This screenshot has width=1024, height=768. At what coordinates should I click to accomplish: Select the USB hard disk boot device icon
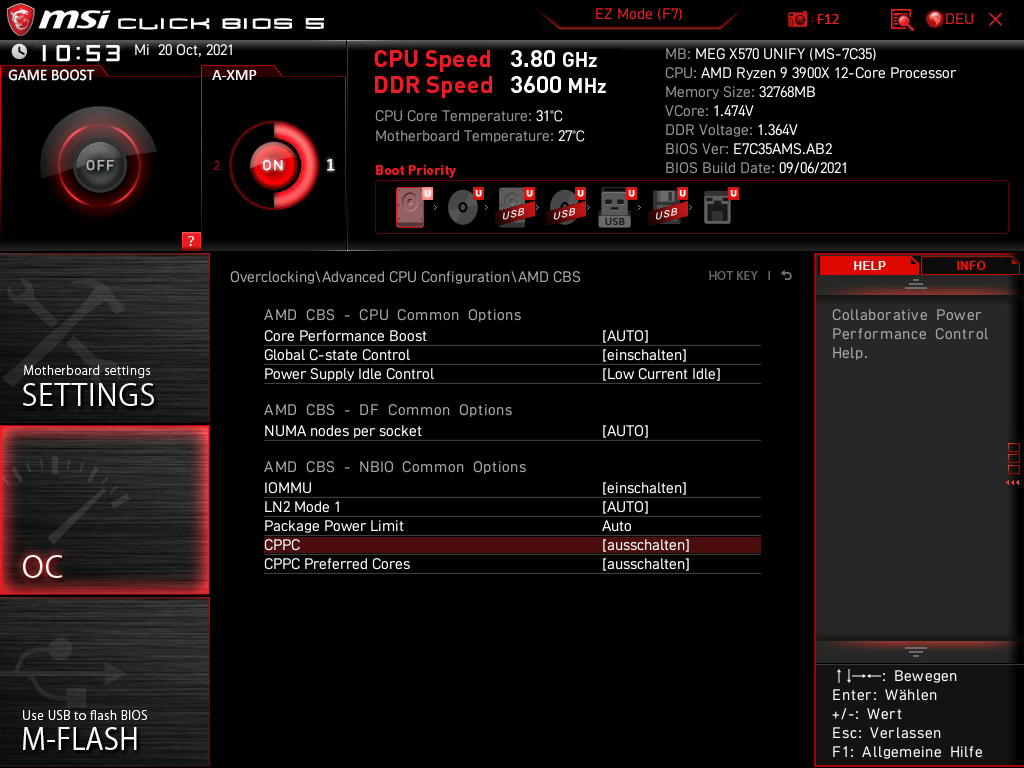[516, 207]
